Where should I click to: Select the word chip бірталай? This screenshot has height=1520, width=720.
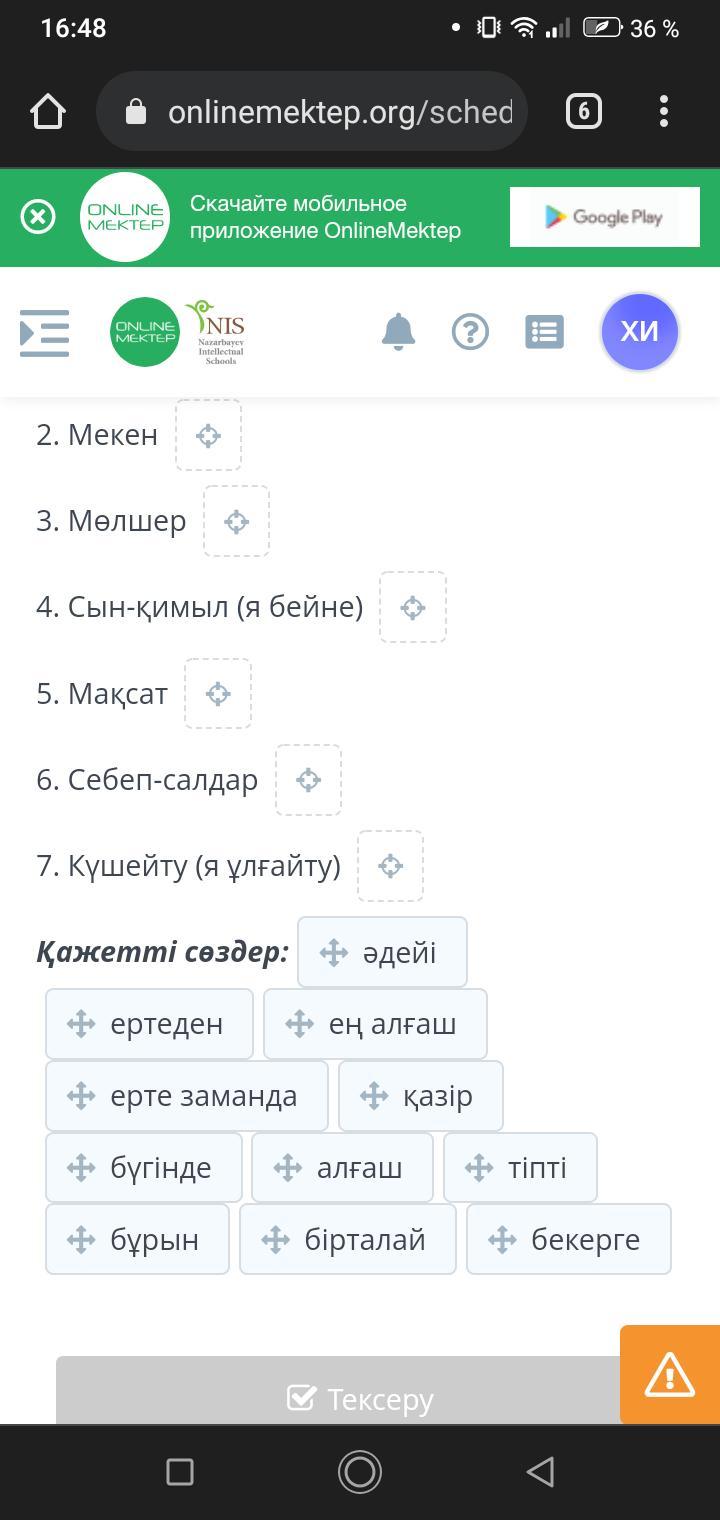coord(348,1240)
